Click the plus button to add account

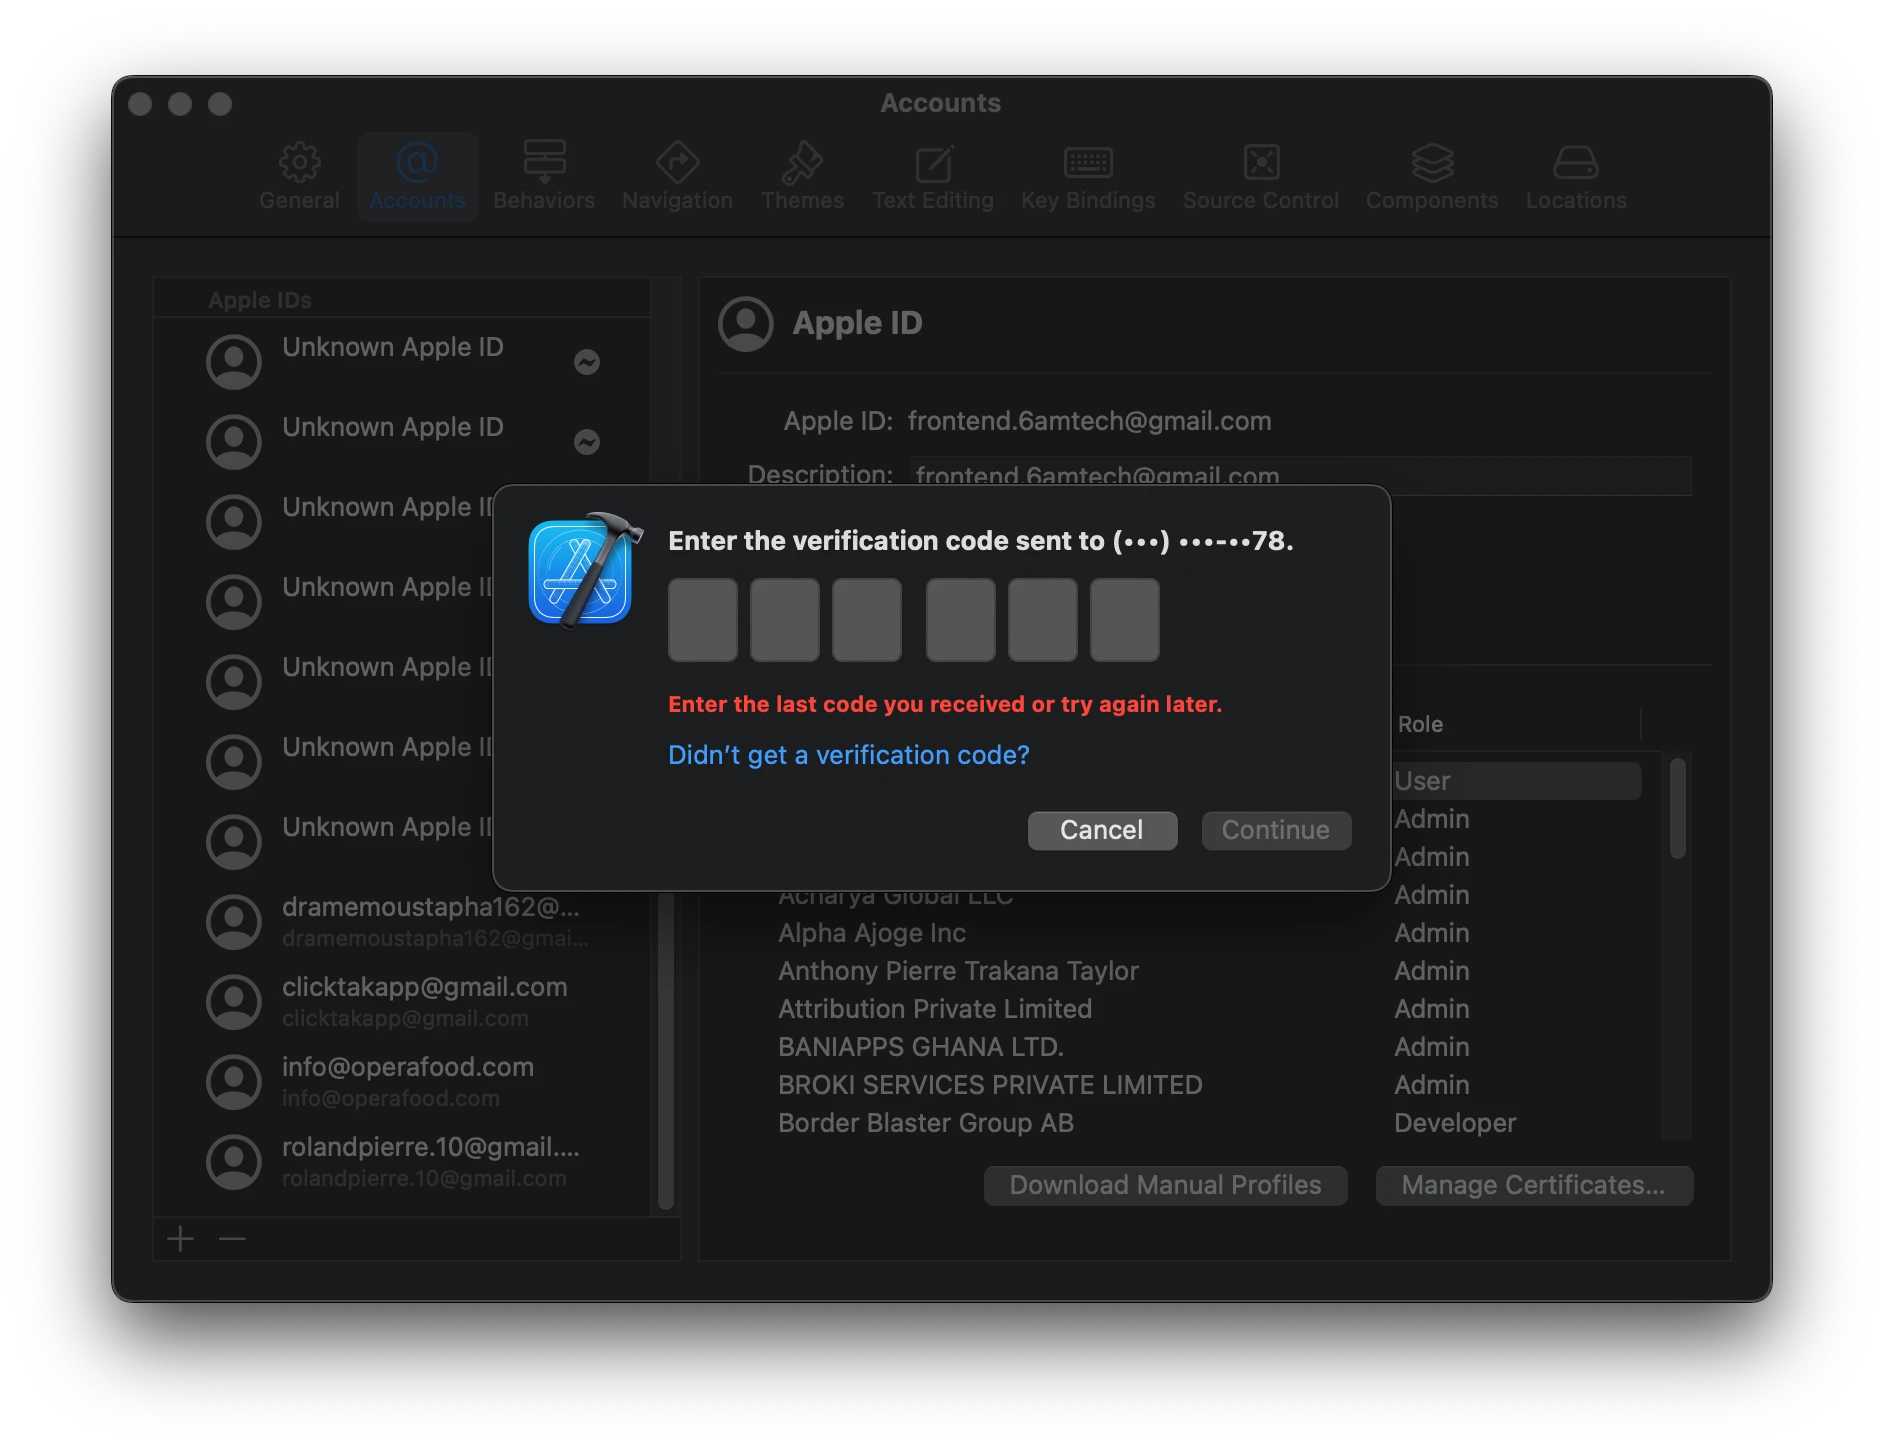click(181, 1240)
